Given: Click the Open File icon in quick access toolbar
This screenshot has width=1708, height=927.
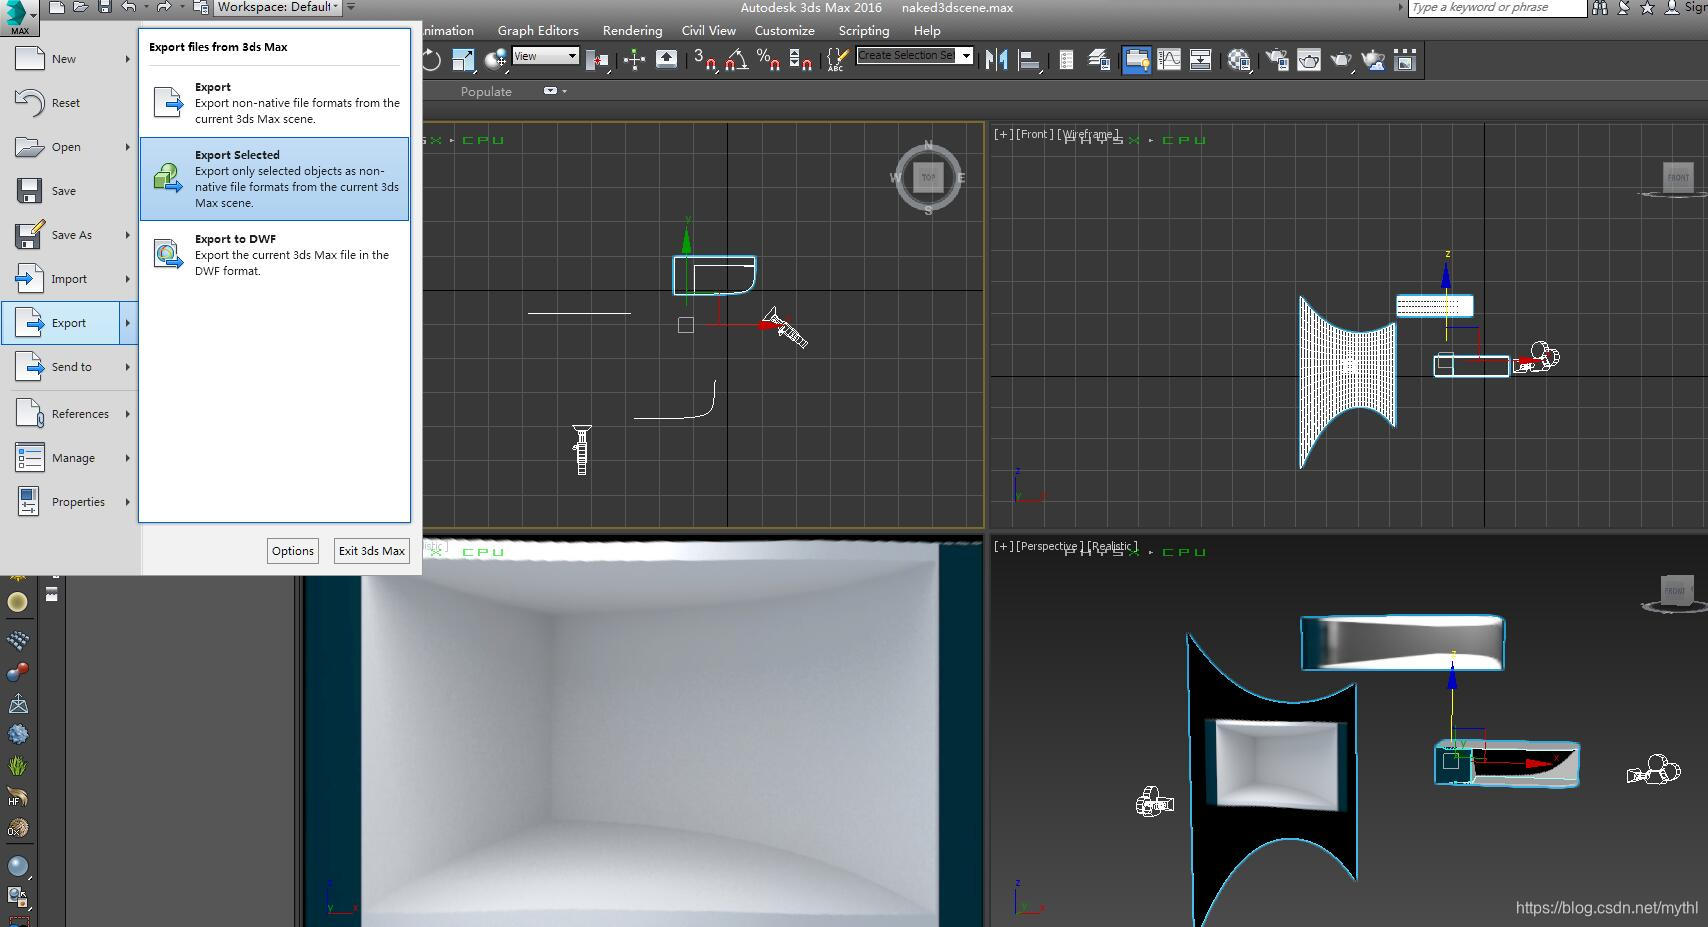Looking at the screenshot, I should coord(80,7).
